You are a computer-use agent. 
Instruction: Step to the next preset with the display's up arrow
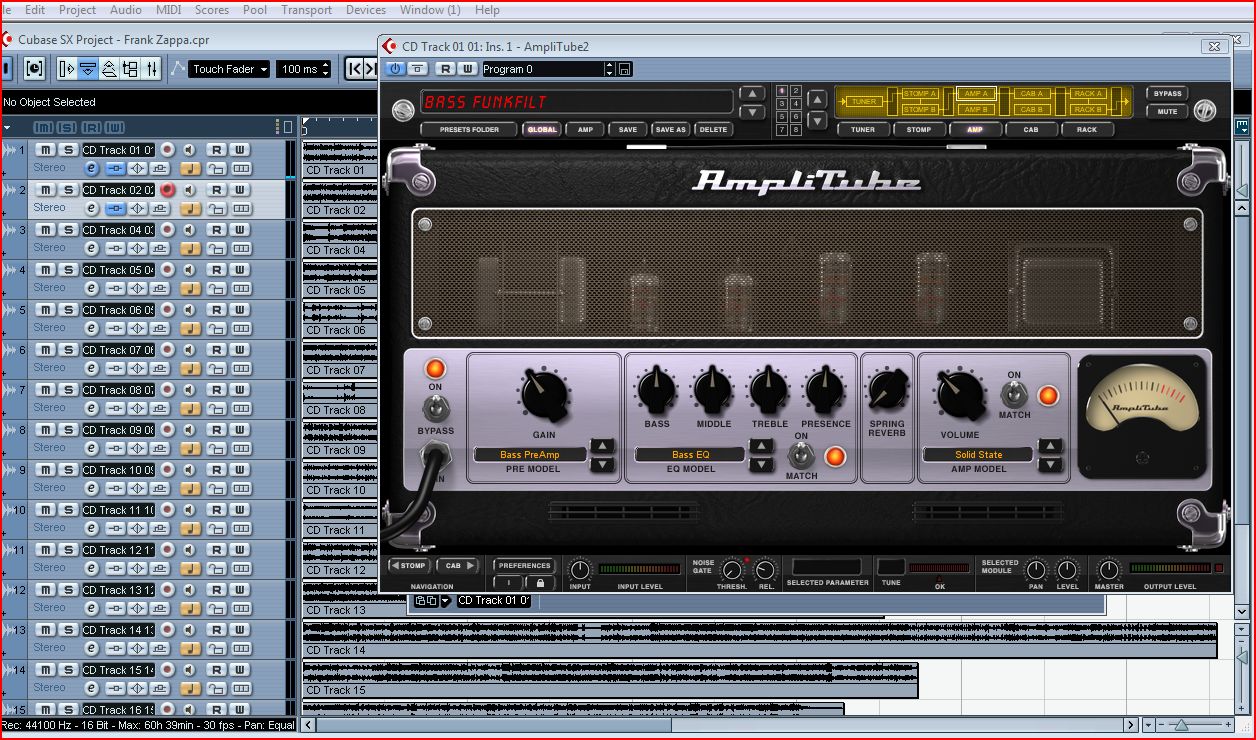click(x=752, y=94)
